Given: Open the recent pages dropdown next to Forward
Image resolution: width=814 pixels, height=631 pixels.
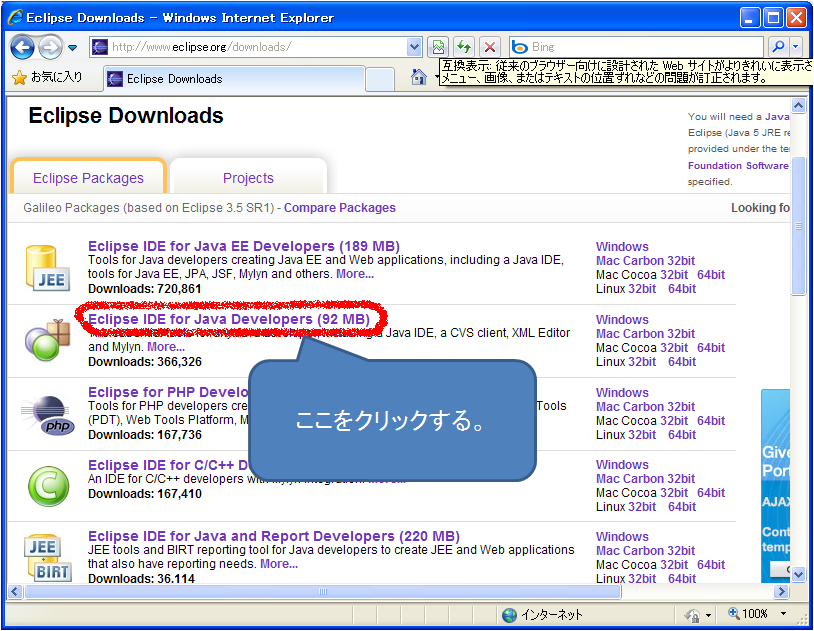Looking at the screenshot, I should point(73,48).
